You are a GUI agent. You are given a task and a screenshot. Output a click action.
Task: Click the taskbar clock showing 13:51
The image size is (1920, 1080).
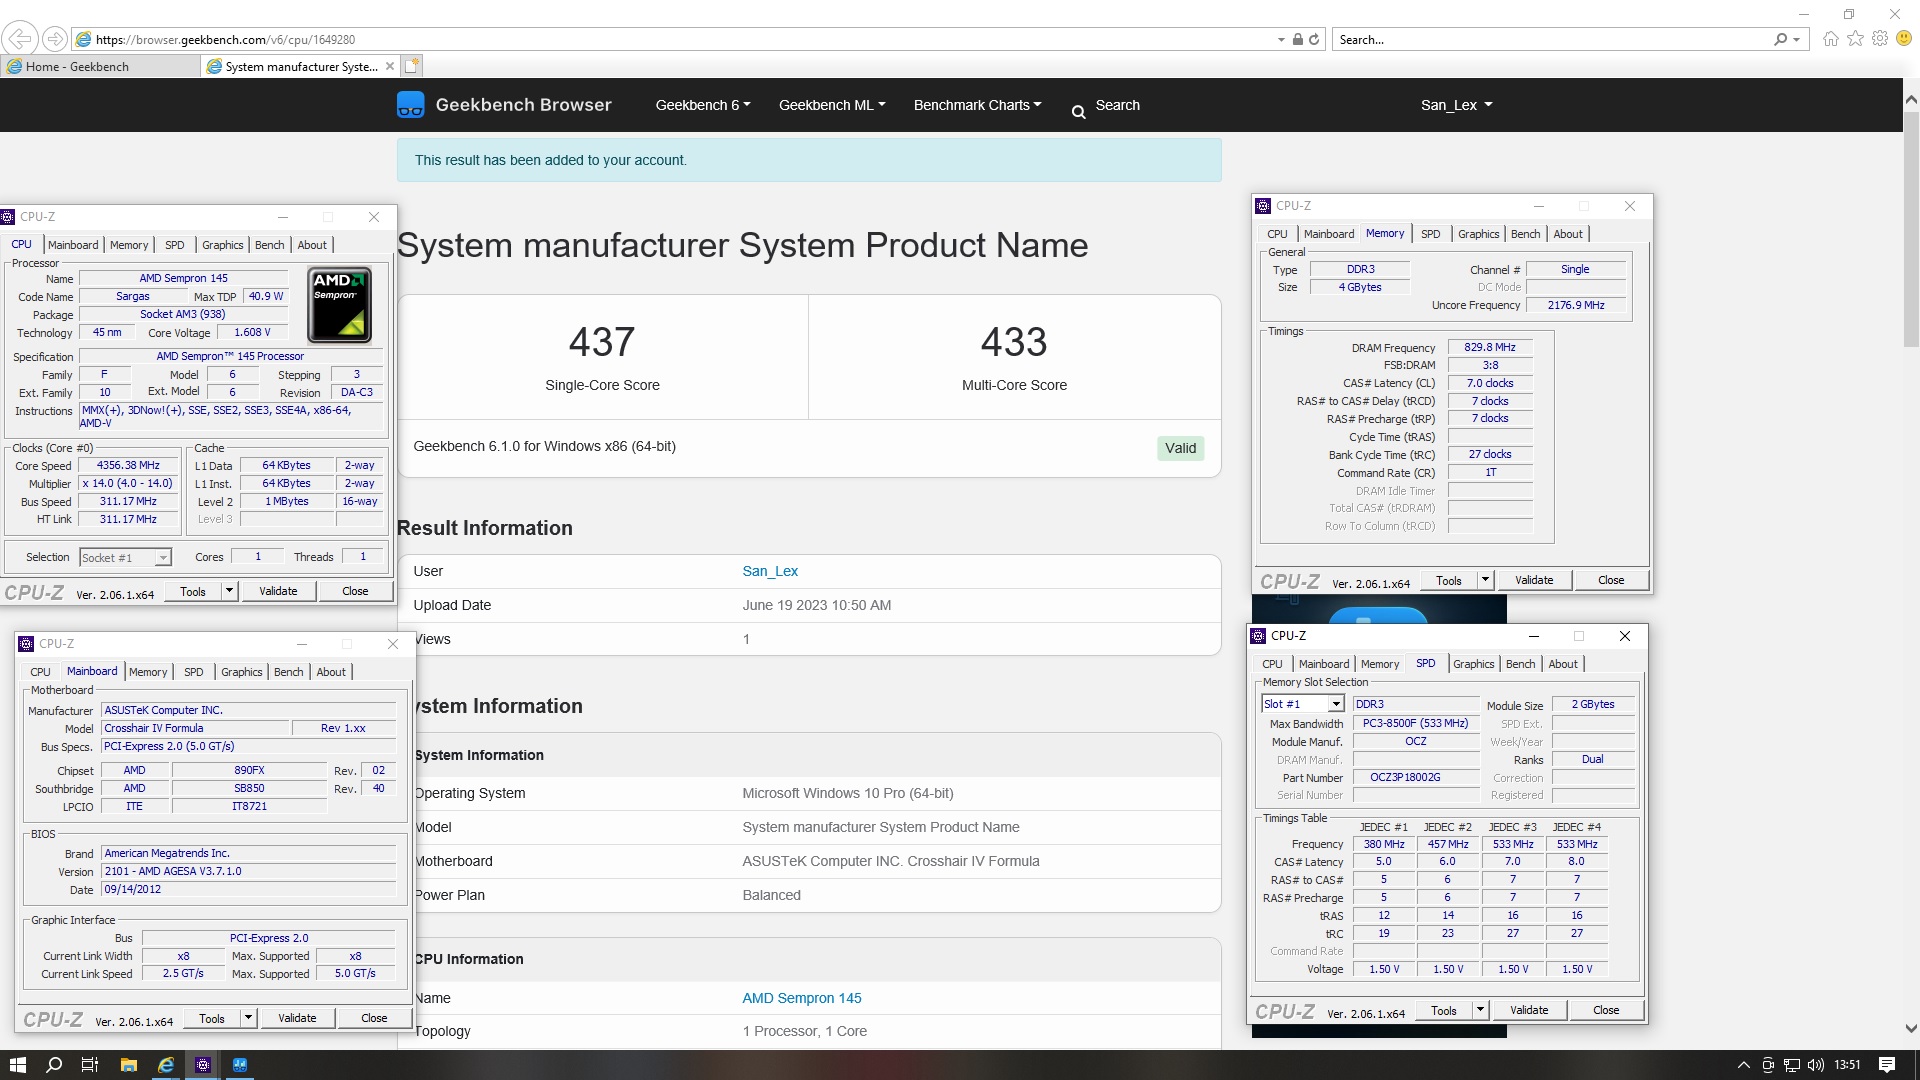click(x=1847, y=1065)
